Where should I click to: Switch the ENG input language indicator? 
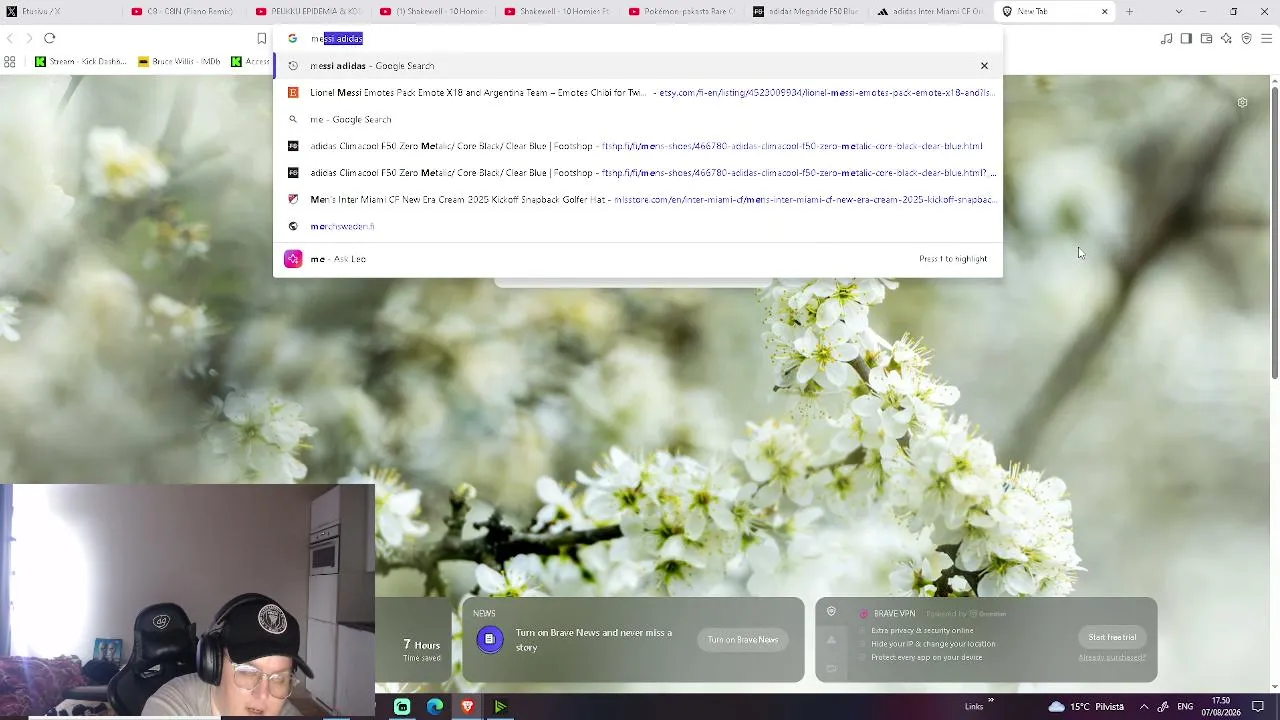click(1185, 707)
